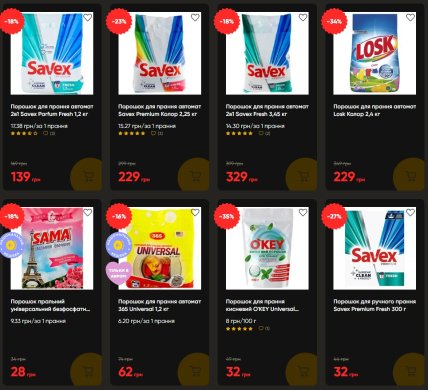Add Savex Parfum Fresh 139 грн to cart
The height and width of the screenshot is (390, 428).
click(87, 176)
